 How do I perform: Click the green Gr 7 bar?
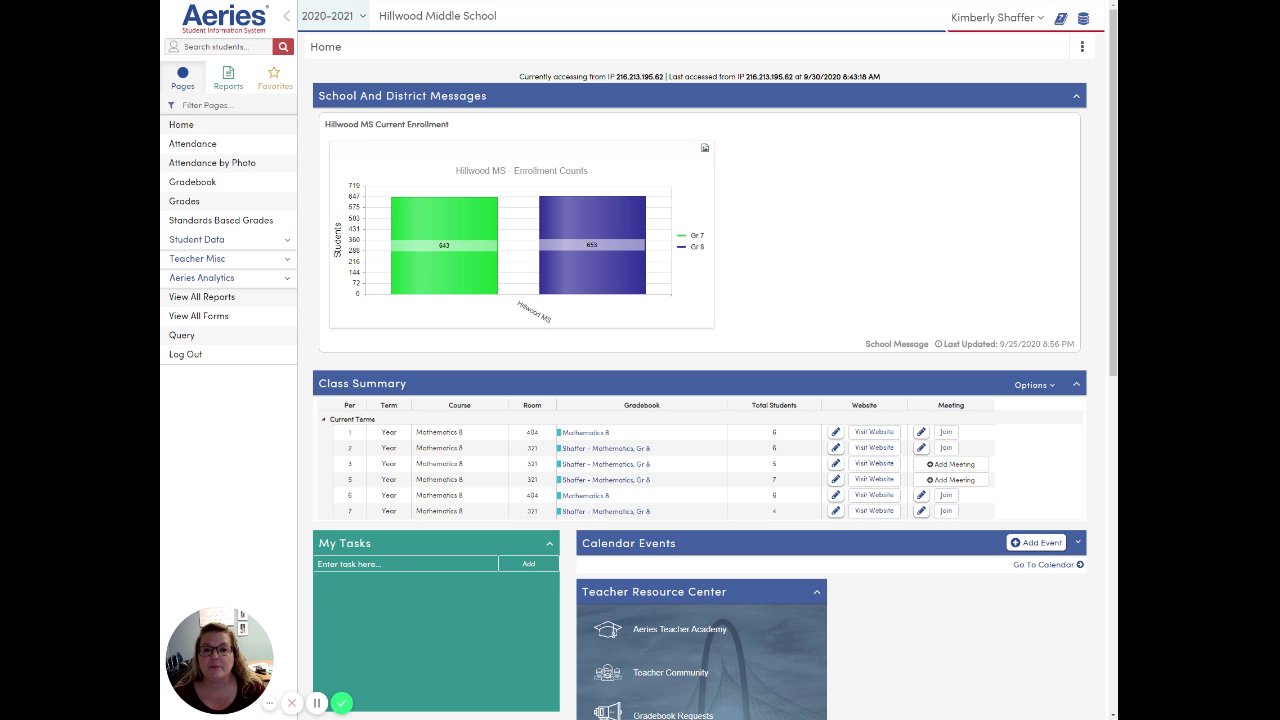(444, 245)
